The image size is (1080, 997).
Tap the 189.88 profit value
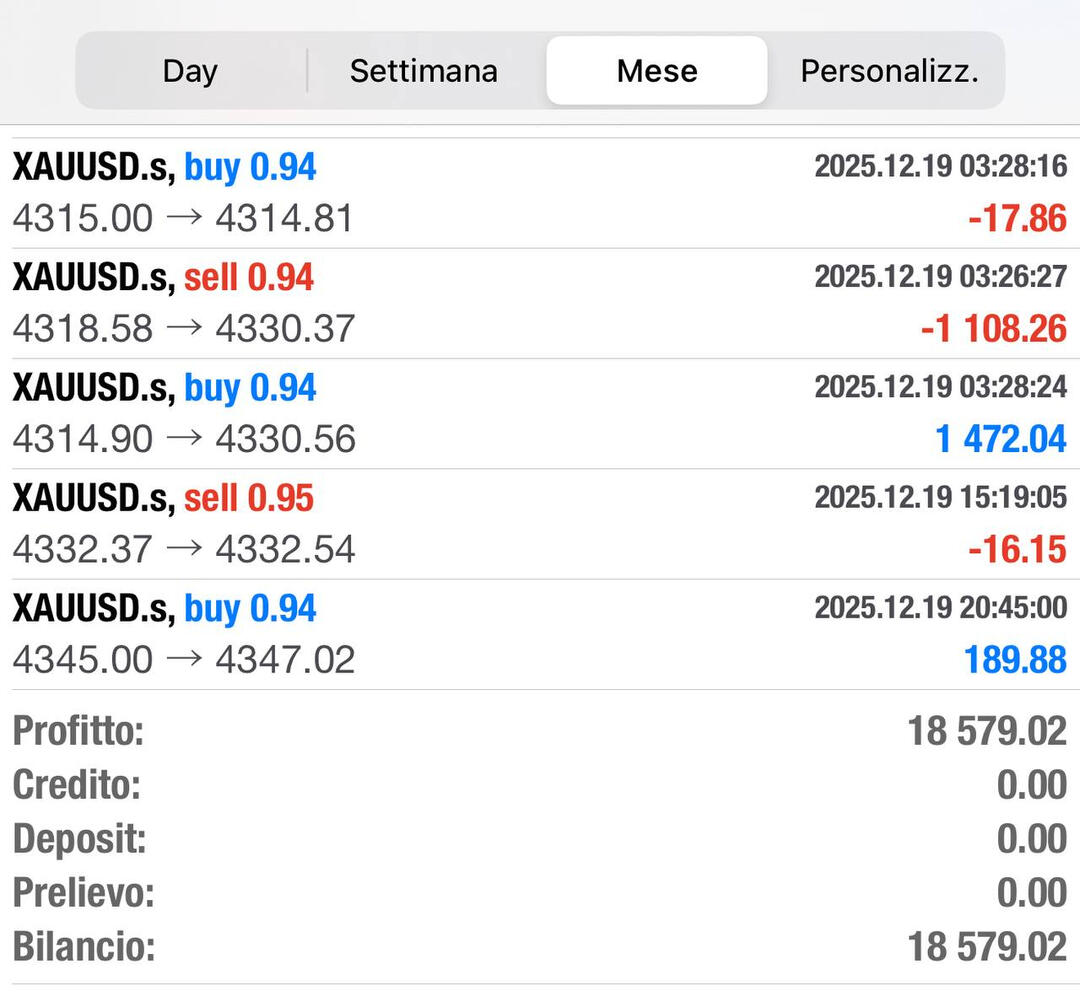[1014, 660]
